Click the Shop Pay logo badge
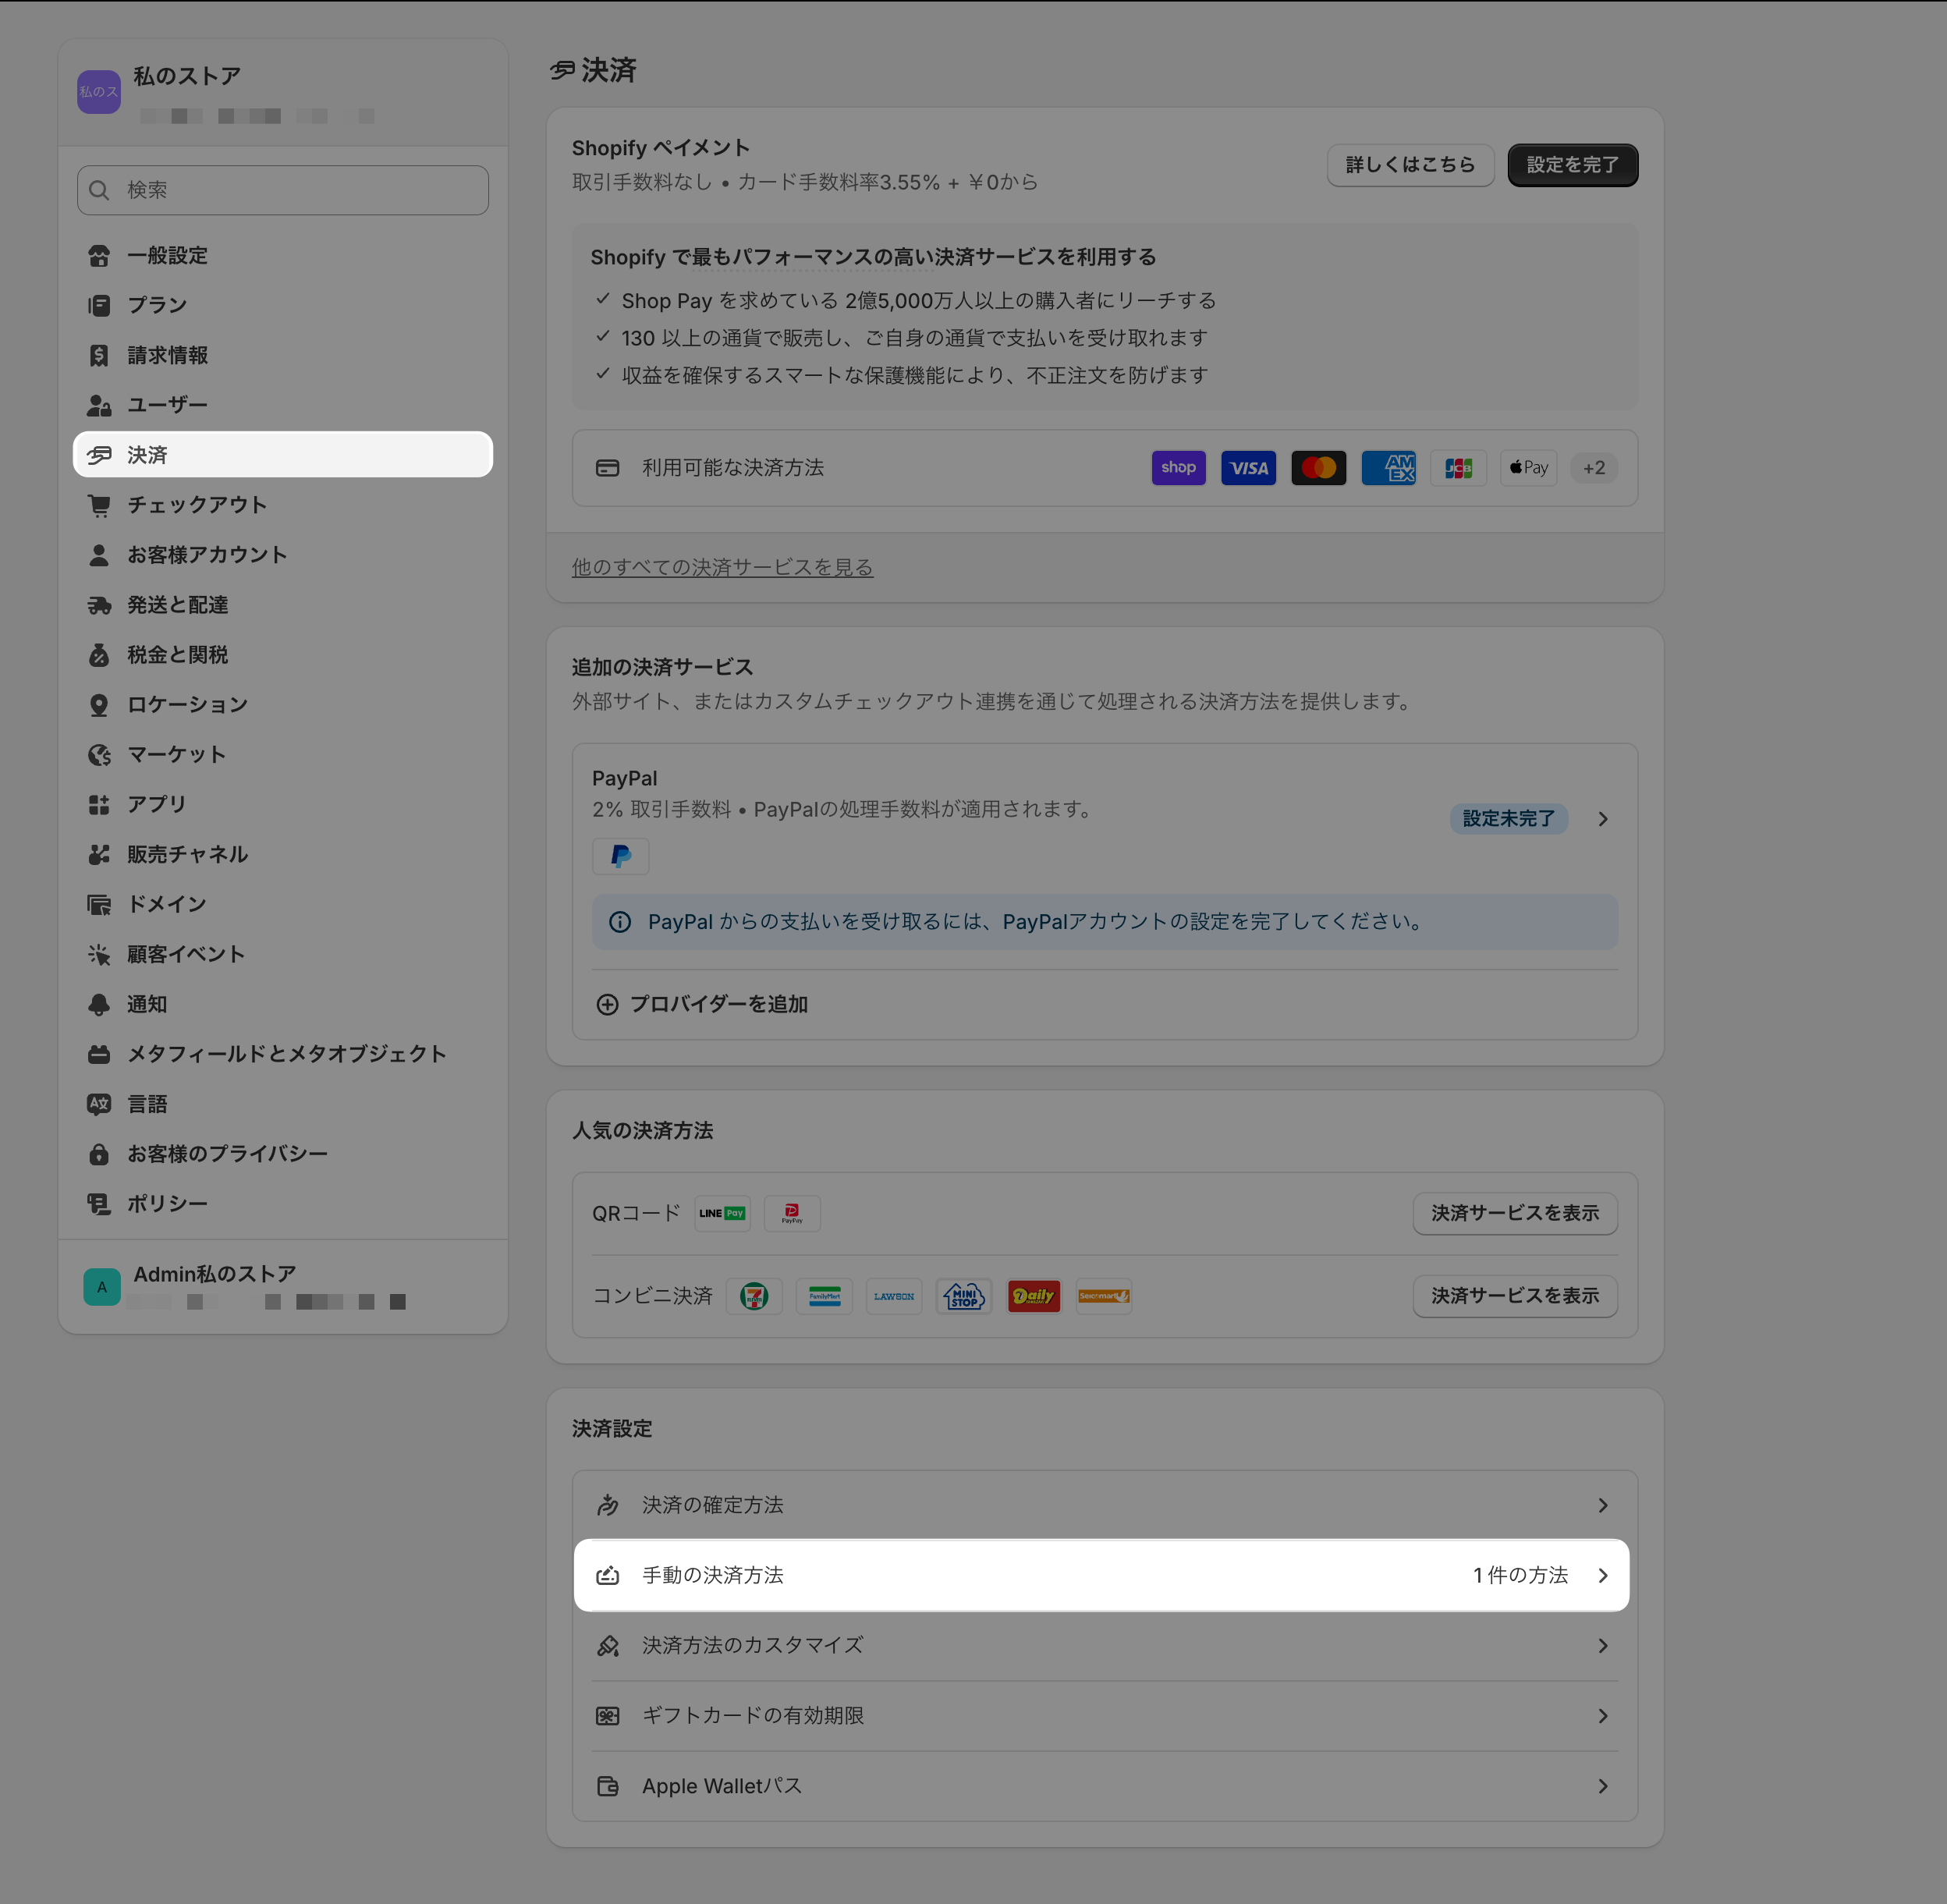 pos(1179,468)
